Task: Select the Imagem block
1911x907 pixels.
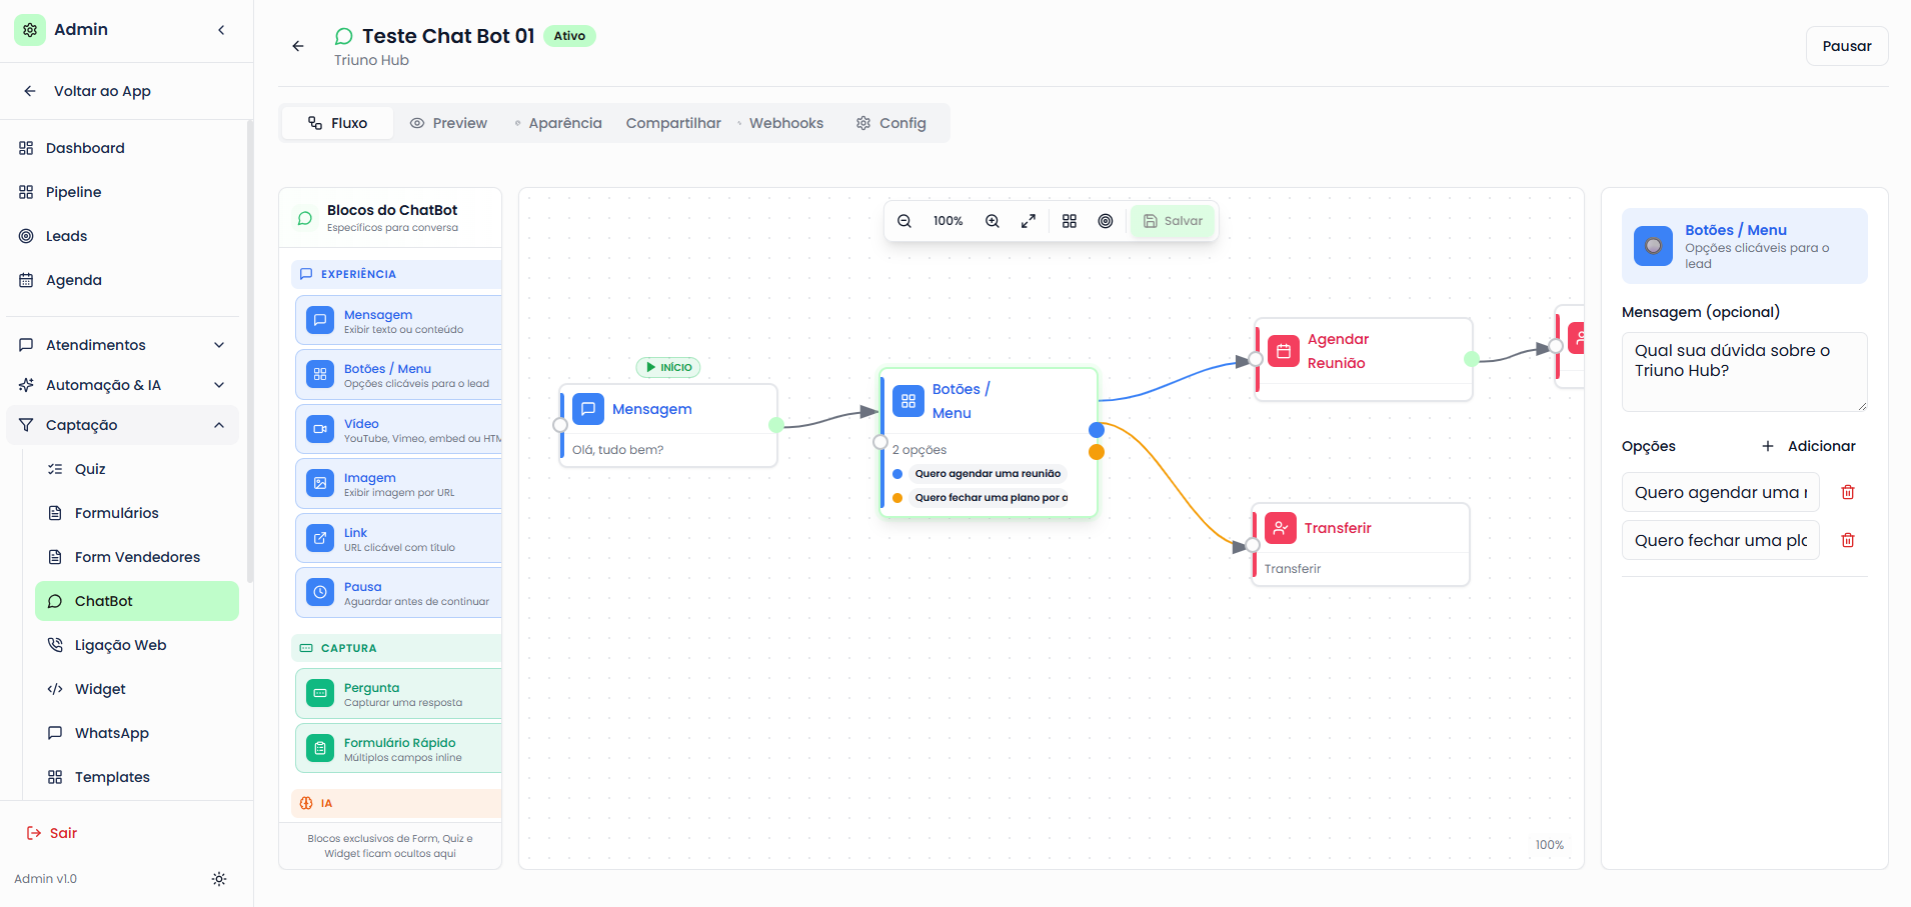Action: [x=398, y=484]
